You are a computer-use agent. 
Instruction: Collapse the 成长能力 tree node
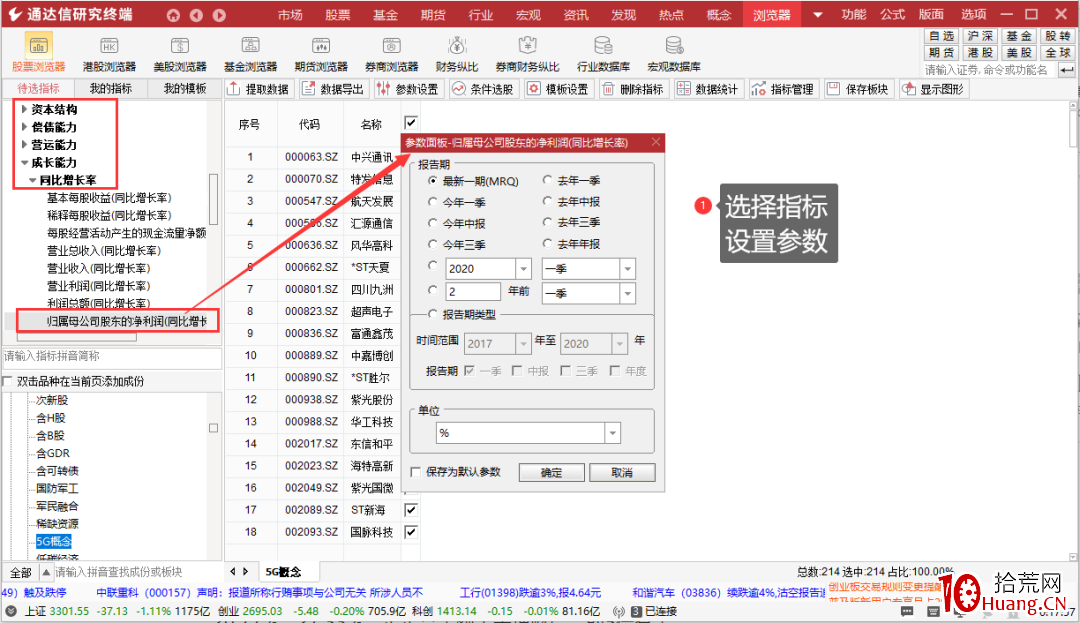pos(24,162)
